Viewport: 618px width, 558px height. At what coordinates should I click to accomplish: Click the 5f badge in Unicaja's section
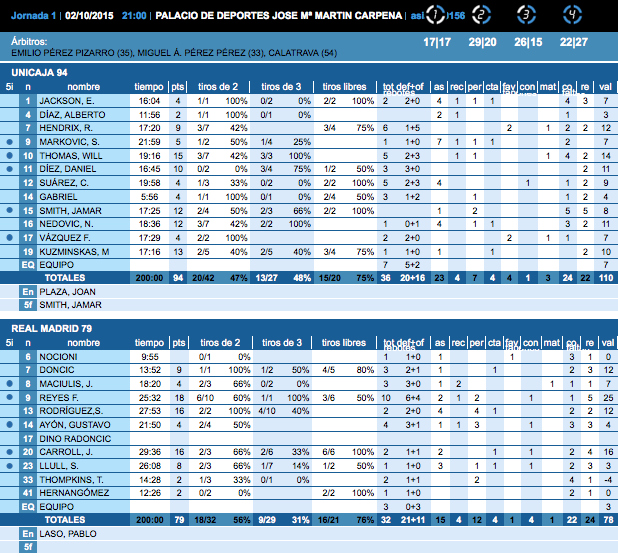[28, 304]
